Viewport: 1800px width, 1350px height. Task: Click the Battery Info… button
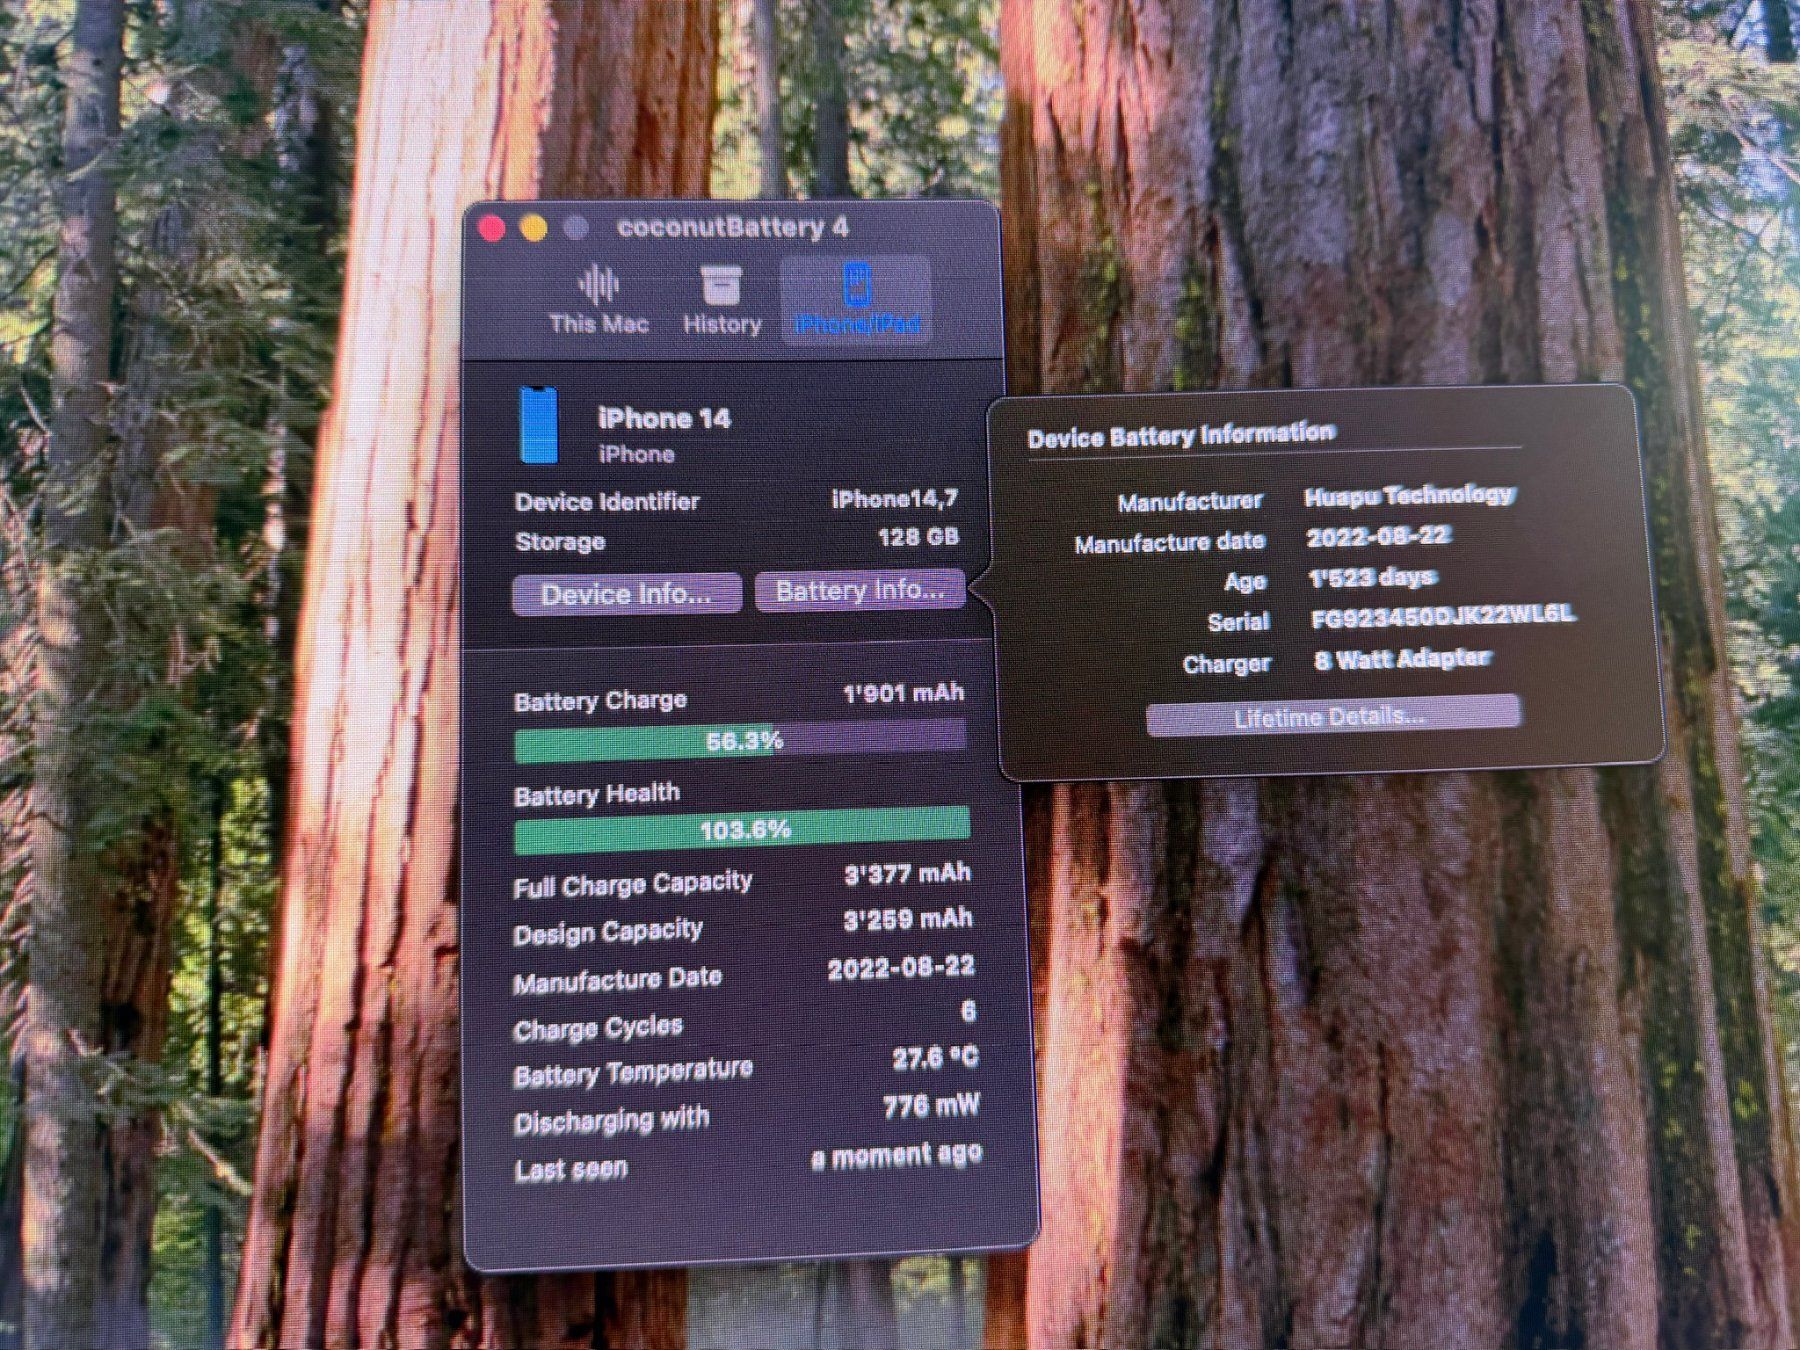coord(860,590)
